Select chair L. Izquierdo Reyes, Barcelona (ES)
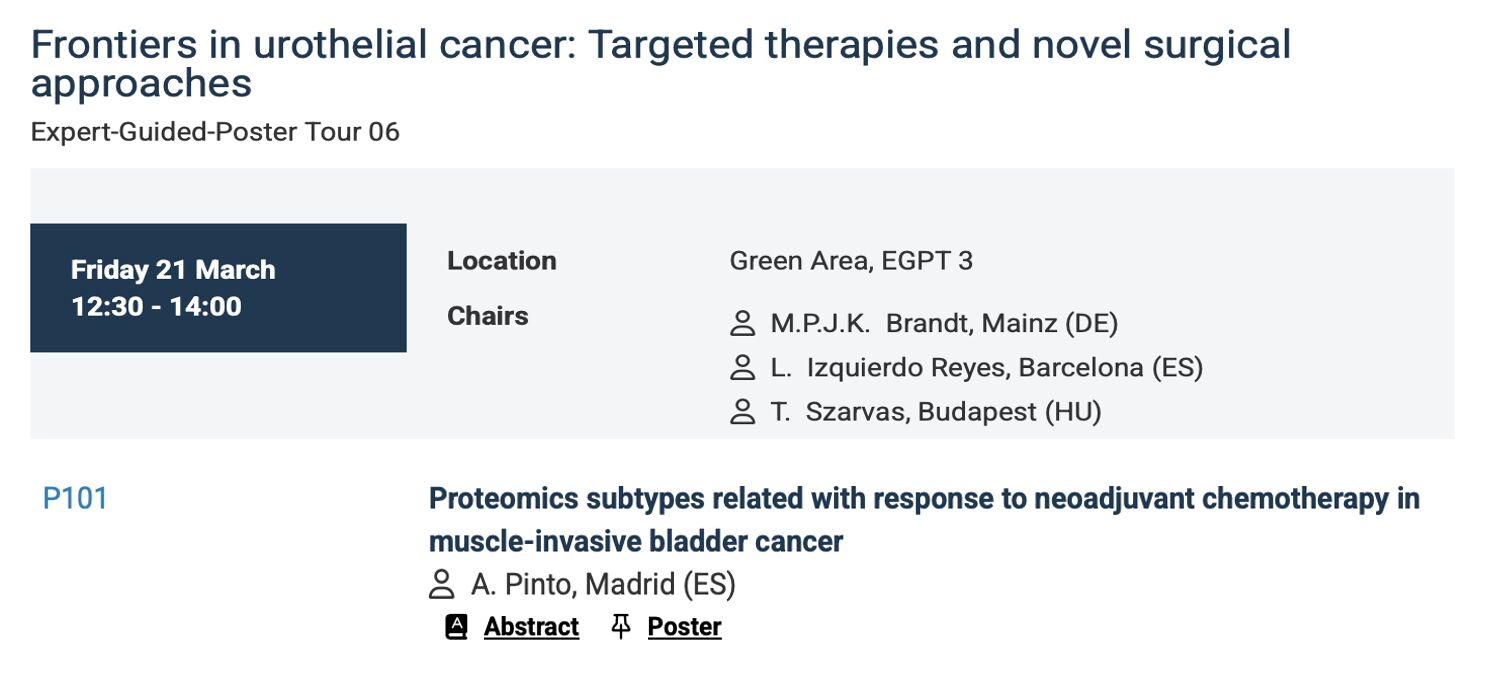This screenshot has width=1488, height=688. pos(986,368)
